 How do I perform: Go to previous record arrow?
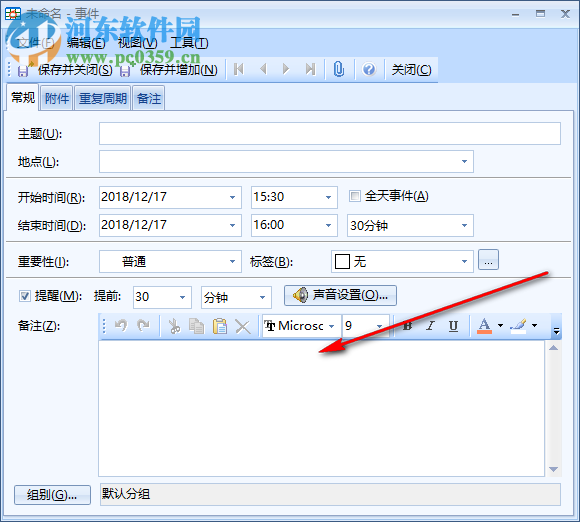263,69
